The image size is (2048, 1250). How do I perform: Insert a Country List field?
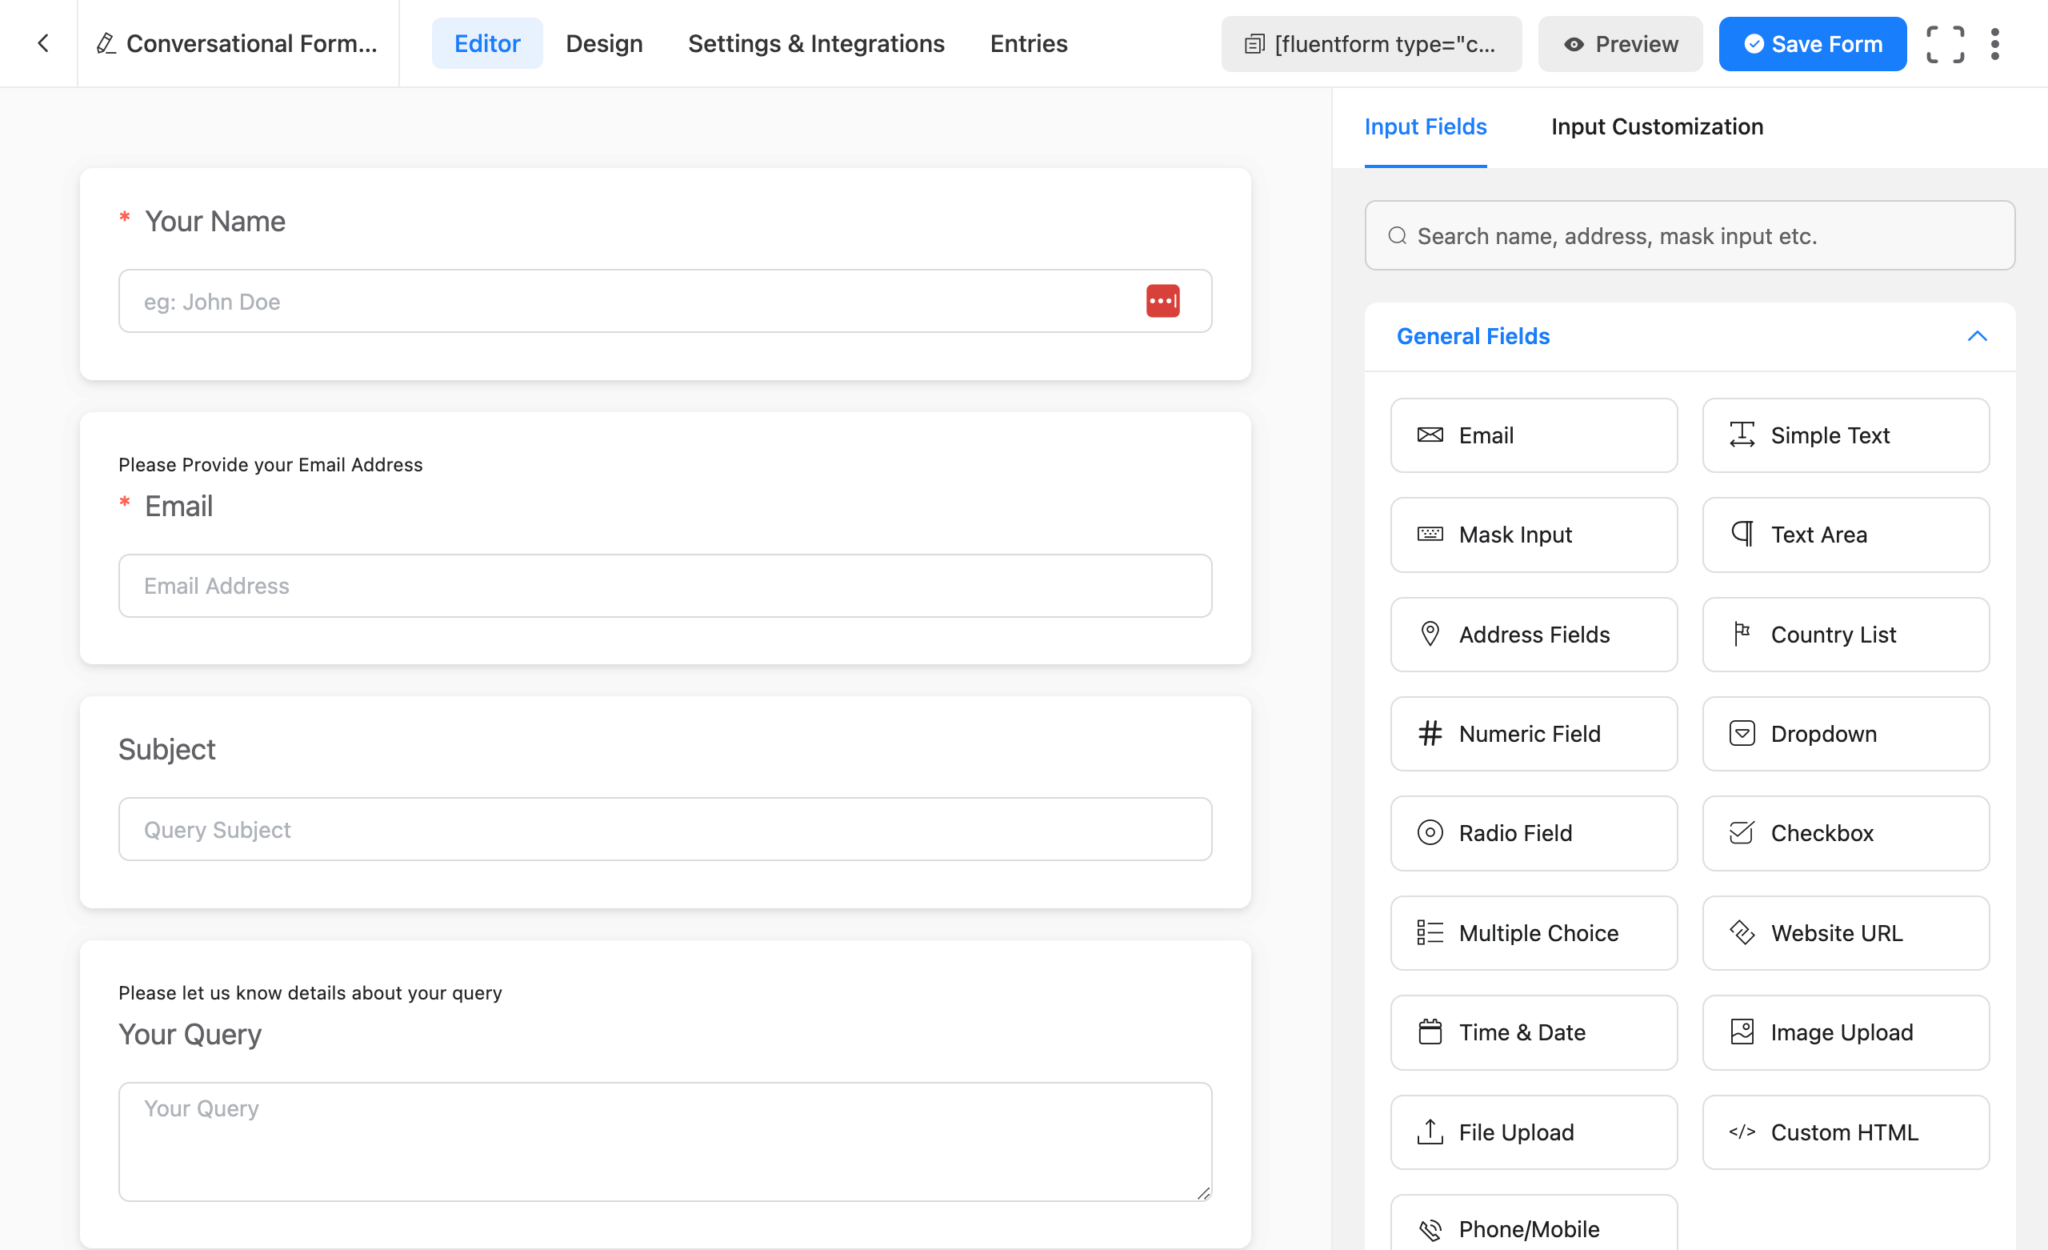click(x=1843, y=634)
